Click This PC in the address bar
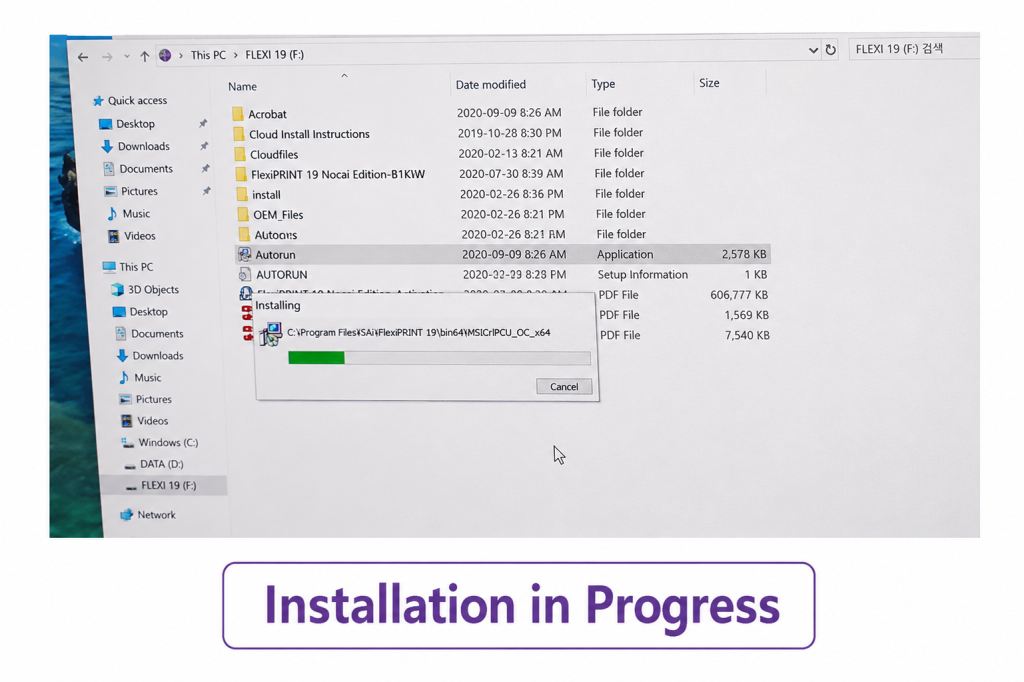The image size is (1024, 682). [208, 55]
